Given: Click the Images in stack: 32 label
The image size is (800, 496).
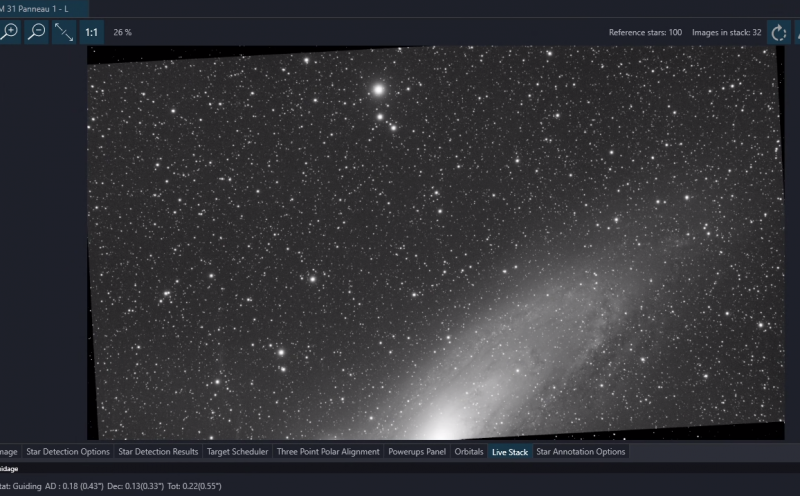Looking at the screenshot, I should click(x=727, y=32).
